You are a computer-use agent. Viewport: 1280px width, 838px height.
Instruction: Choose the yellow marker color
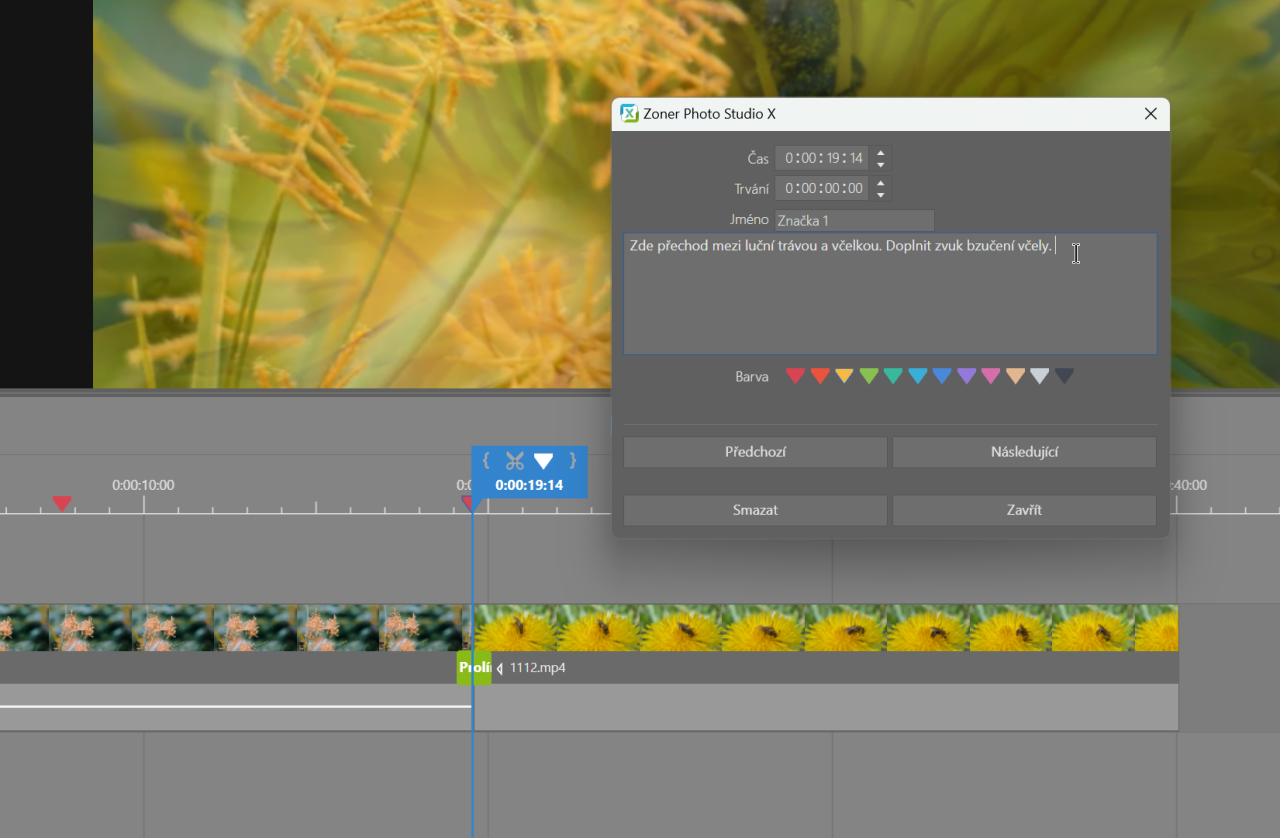click(844, 376)
